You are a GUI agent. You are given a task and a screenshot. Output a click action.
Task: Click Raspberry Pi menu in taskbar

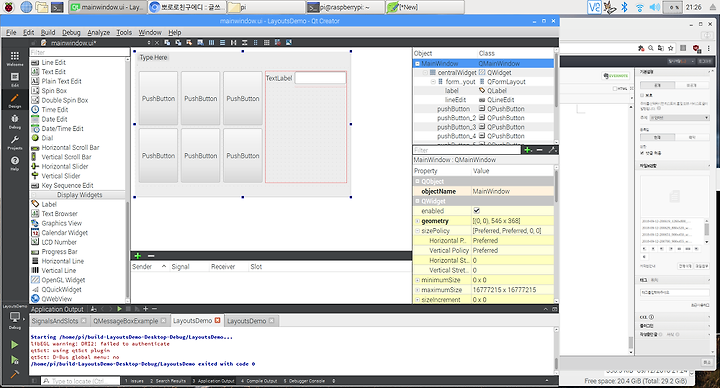[9, 7]
